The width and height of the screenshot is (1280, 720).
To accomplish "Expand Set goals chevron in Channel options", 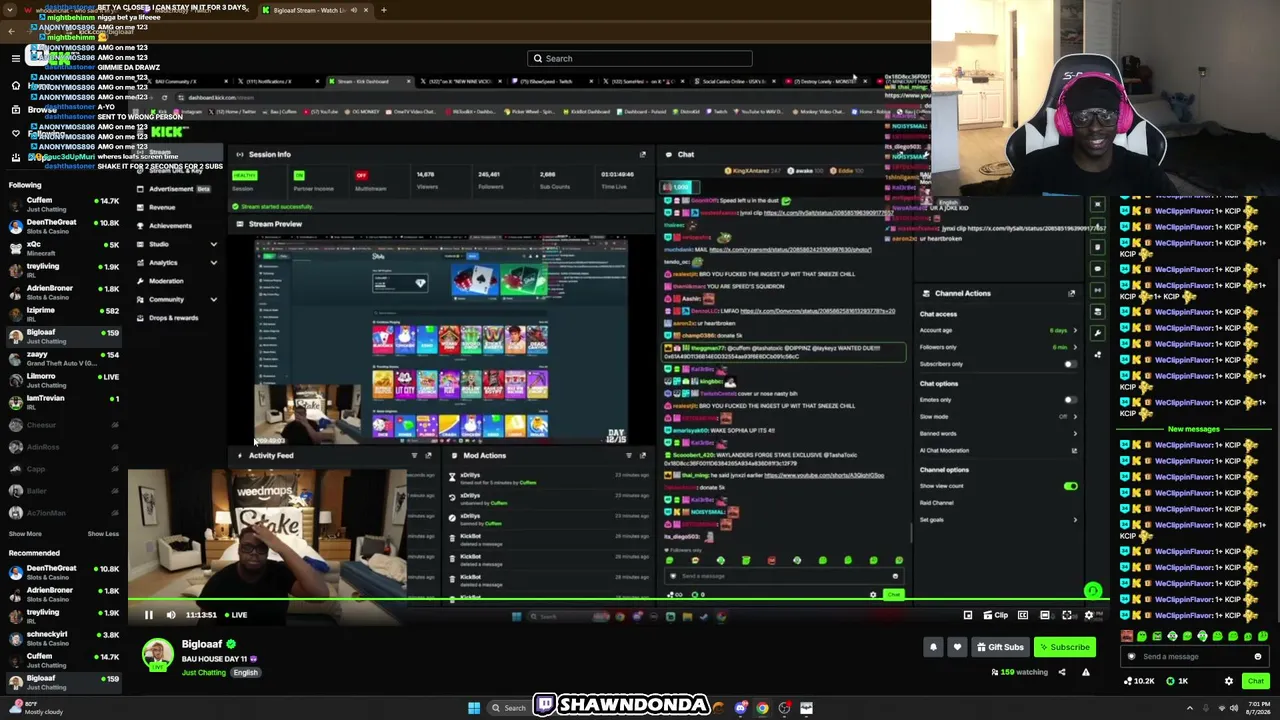I will coord(1075,520).
